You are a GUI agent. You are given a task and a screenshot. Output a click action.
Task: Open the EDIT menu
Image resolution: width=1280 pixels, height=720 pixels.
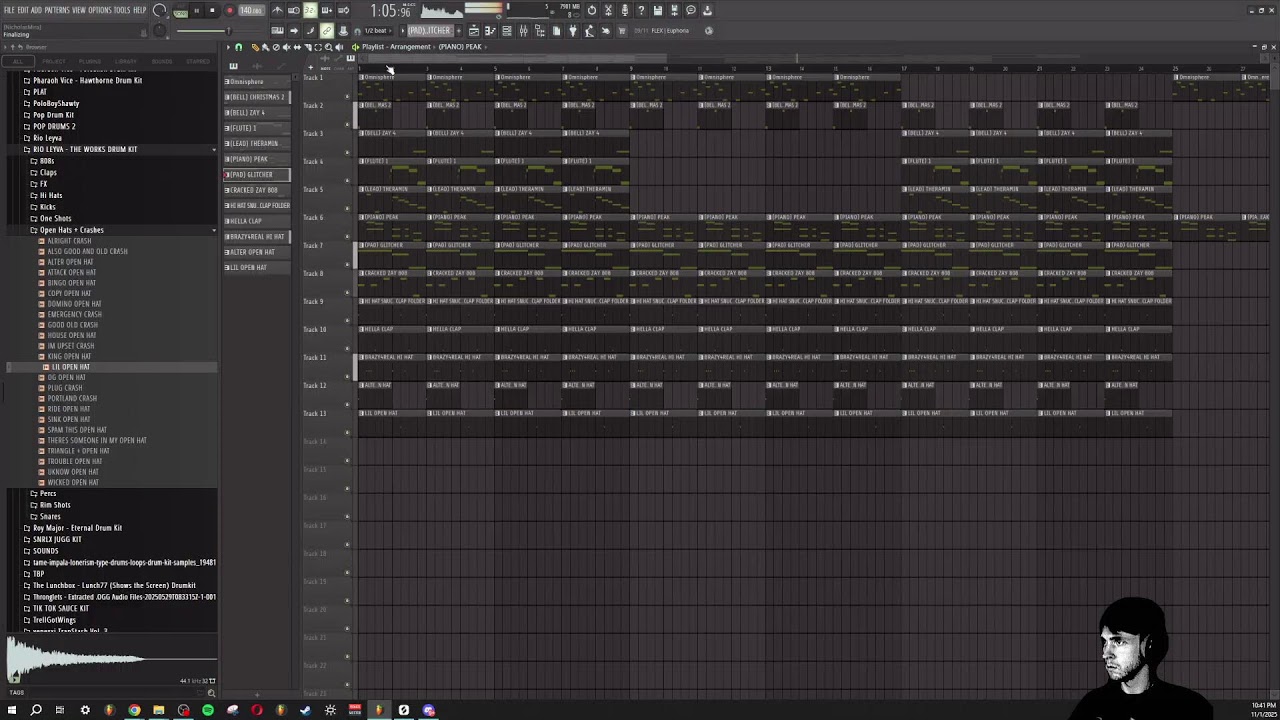click(x=22, y=10)
